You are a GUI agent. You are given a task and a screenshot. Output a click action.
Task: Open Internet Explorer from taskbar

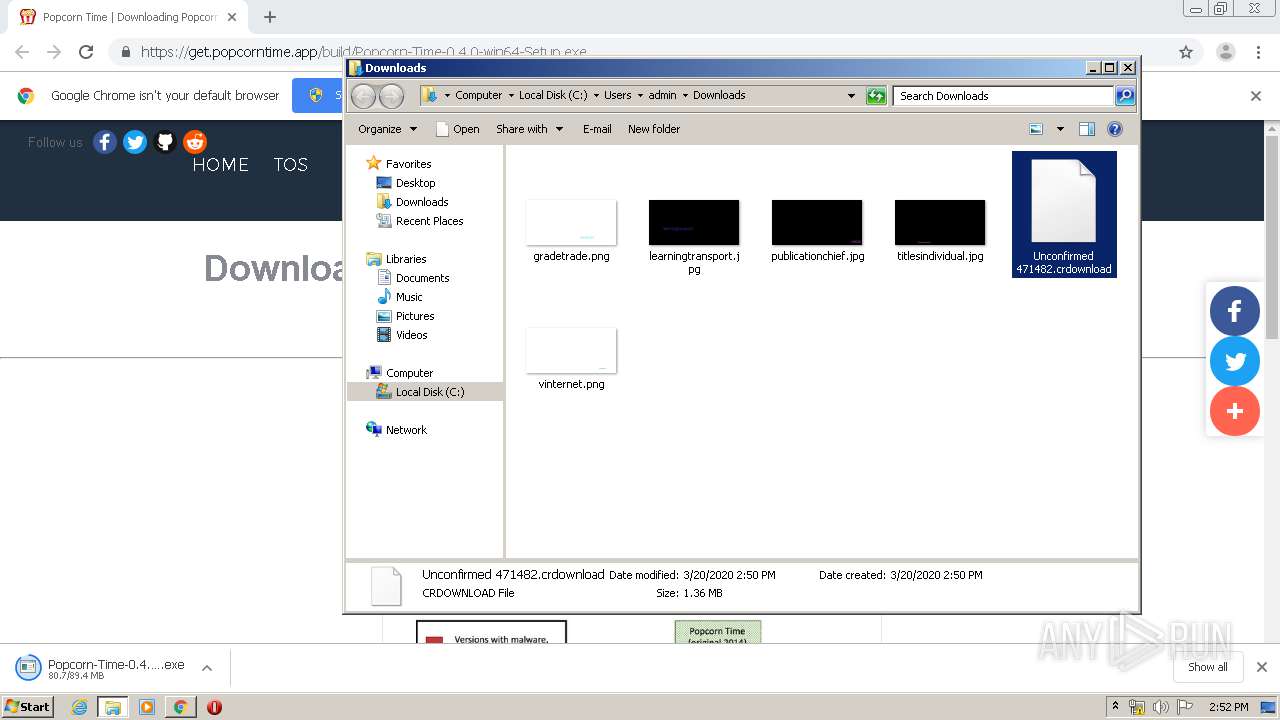tap(79, 707)
